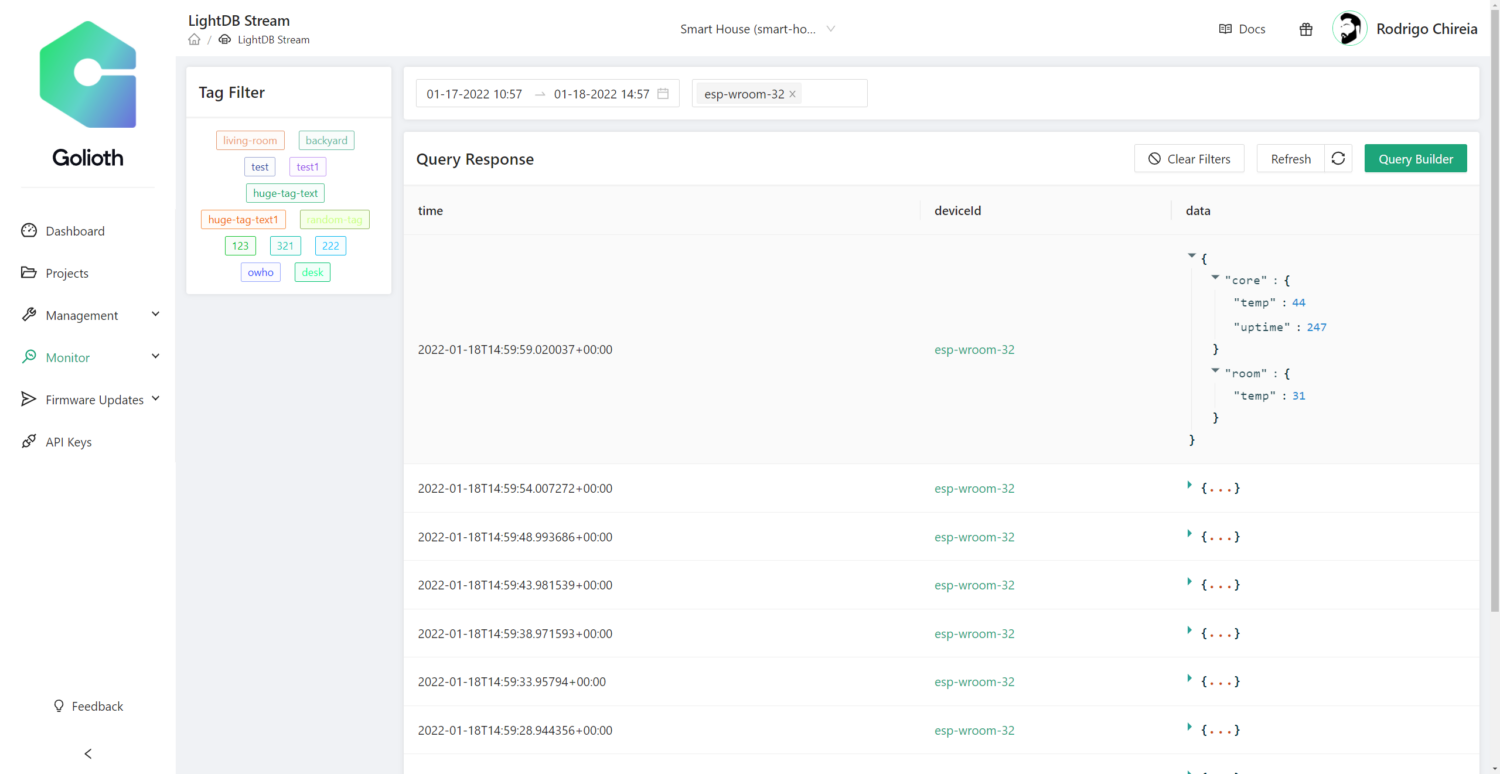The image size is (1500, 774).
Task: Click the gift icon in the top bar
Action: tap(1306, 29)
